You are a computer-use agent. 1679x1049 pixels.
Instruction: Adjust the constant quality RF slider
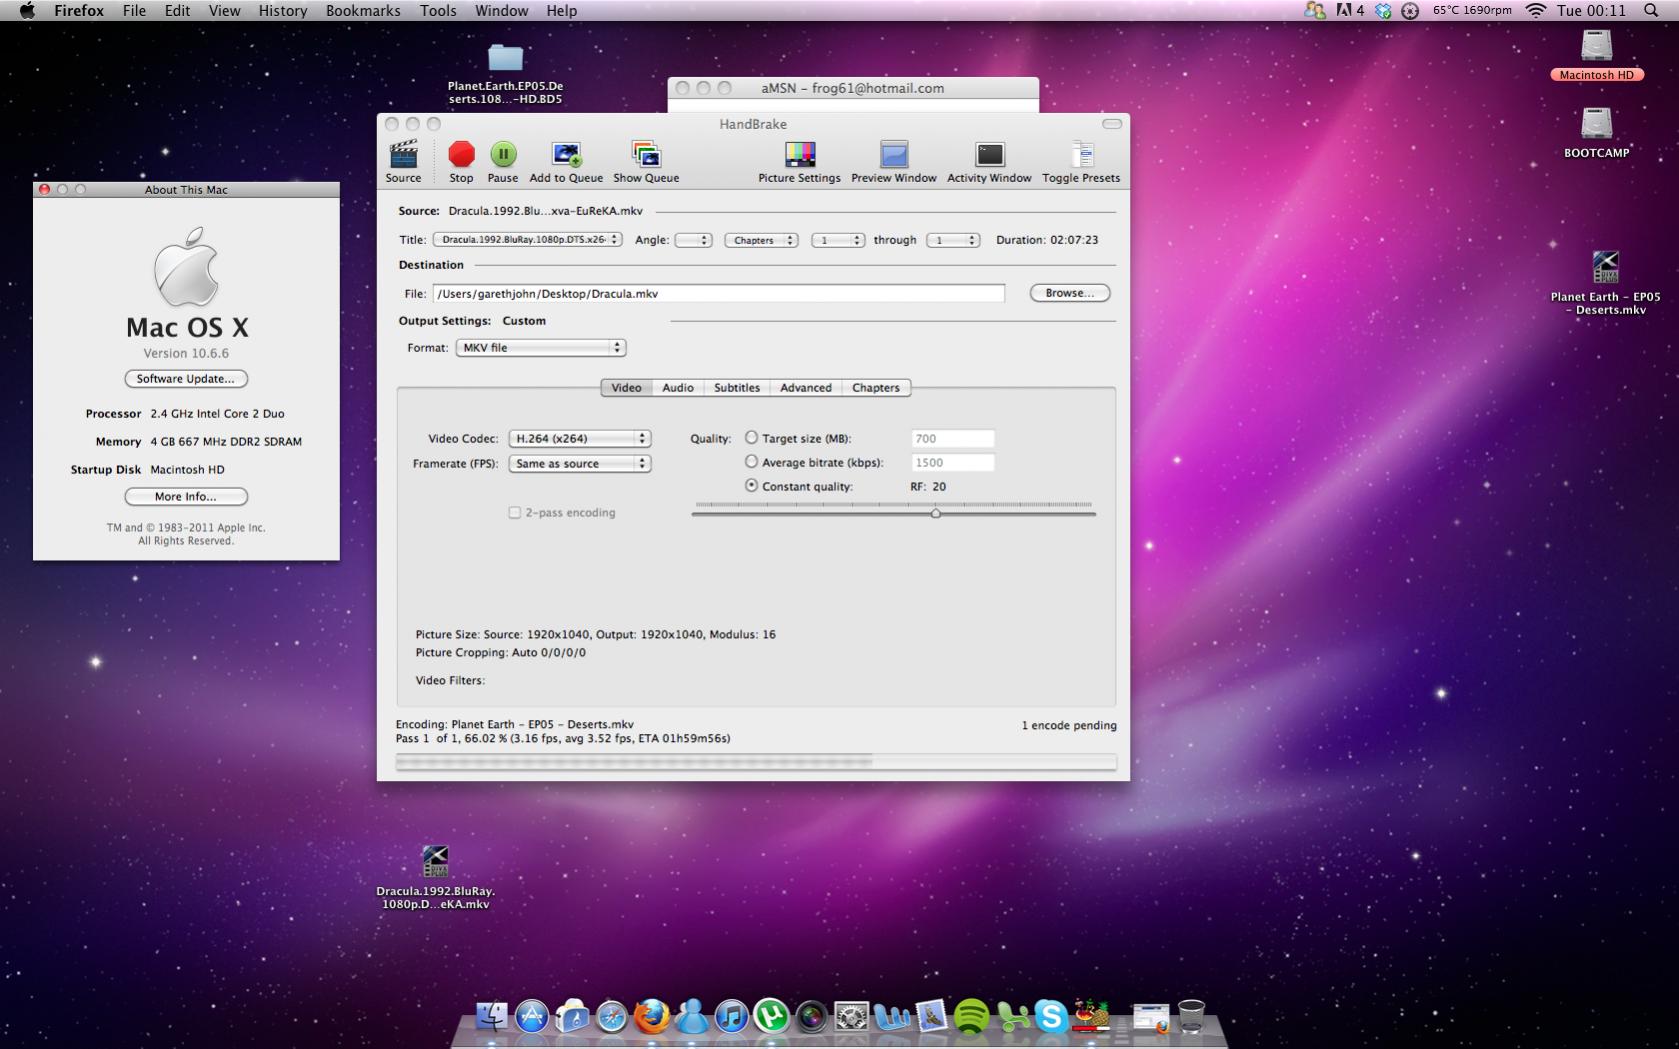point(936,513)
